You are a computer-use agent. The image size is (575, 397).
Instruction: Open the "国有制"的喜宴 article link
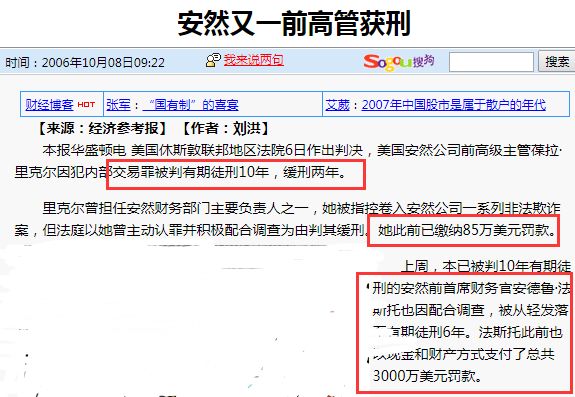click(190, 105)
